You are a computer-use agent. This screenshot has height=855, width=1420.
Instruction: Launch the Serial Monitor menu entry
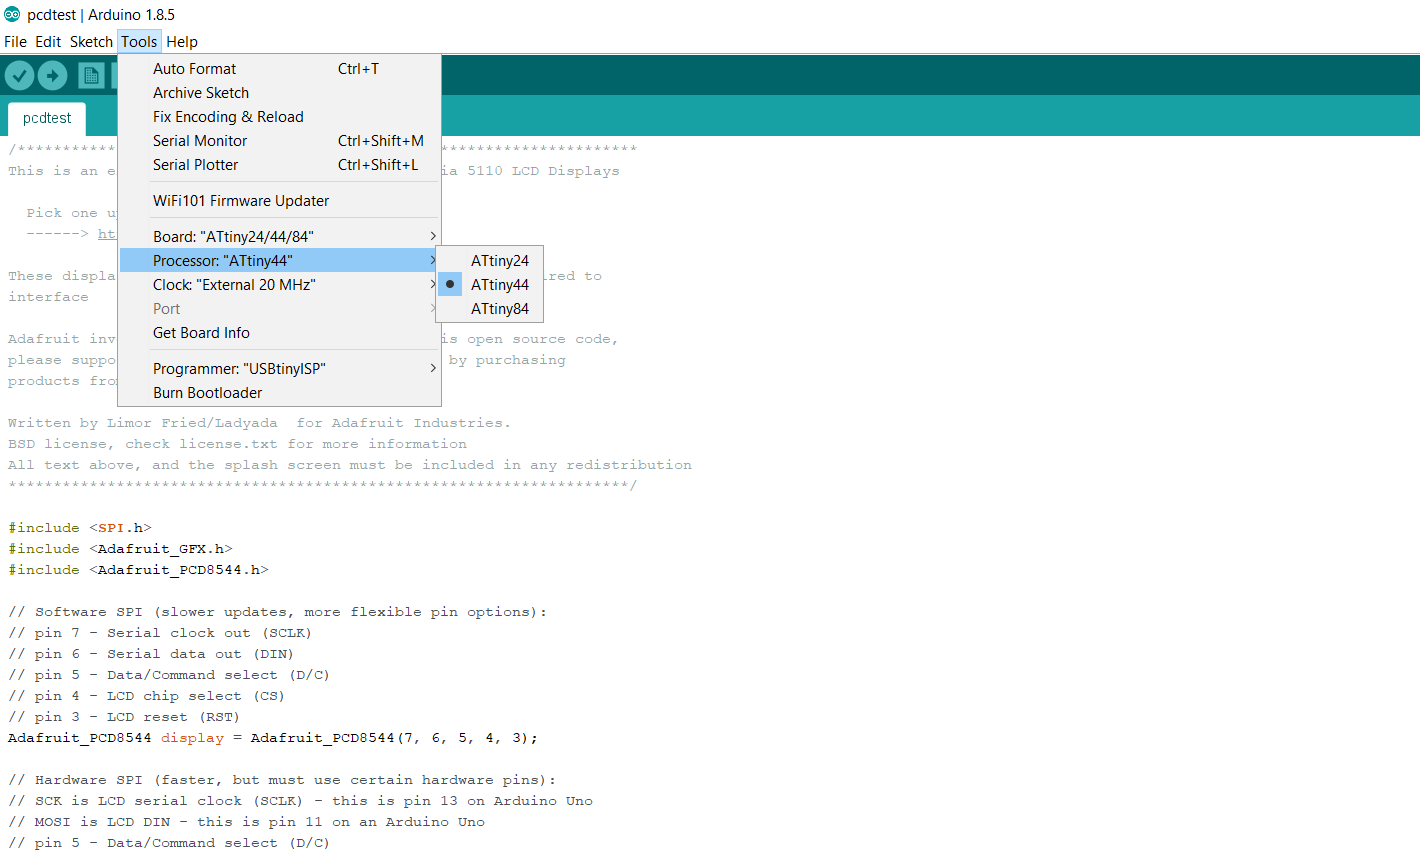[x=279, y=141]
